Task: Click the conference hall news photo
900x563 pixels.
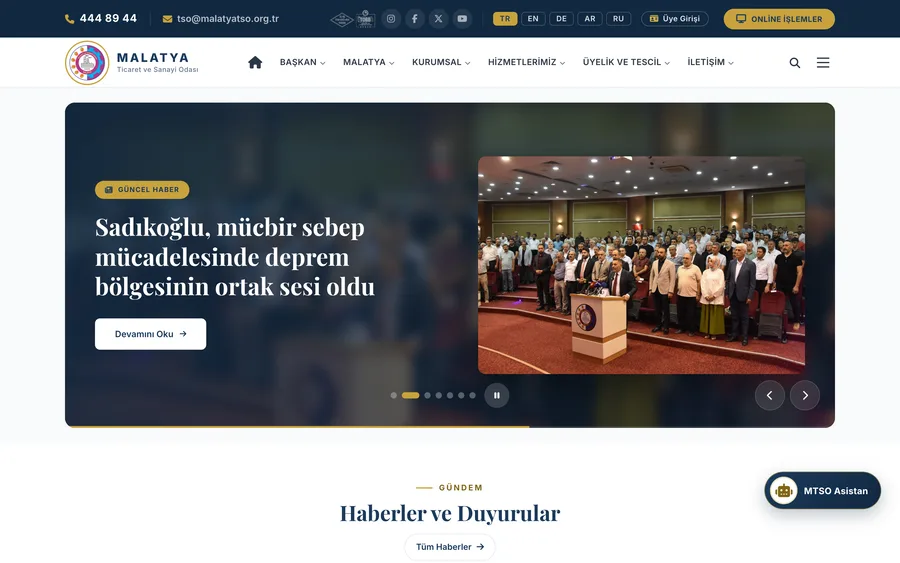Action: pyautogui.click(x=641, y=265)
